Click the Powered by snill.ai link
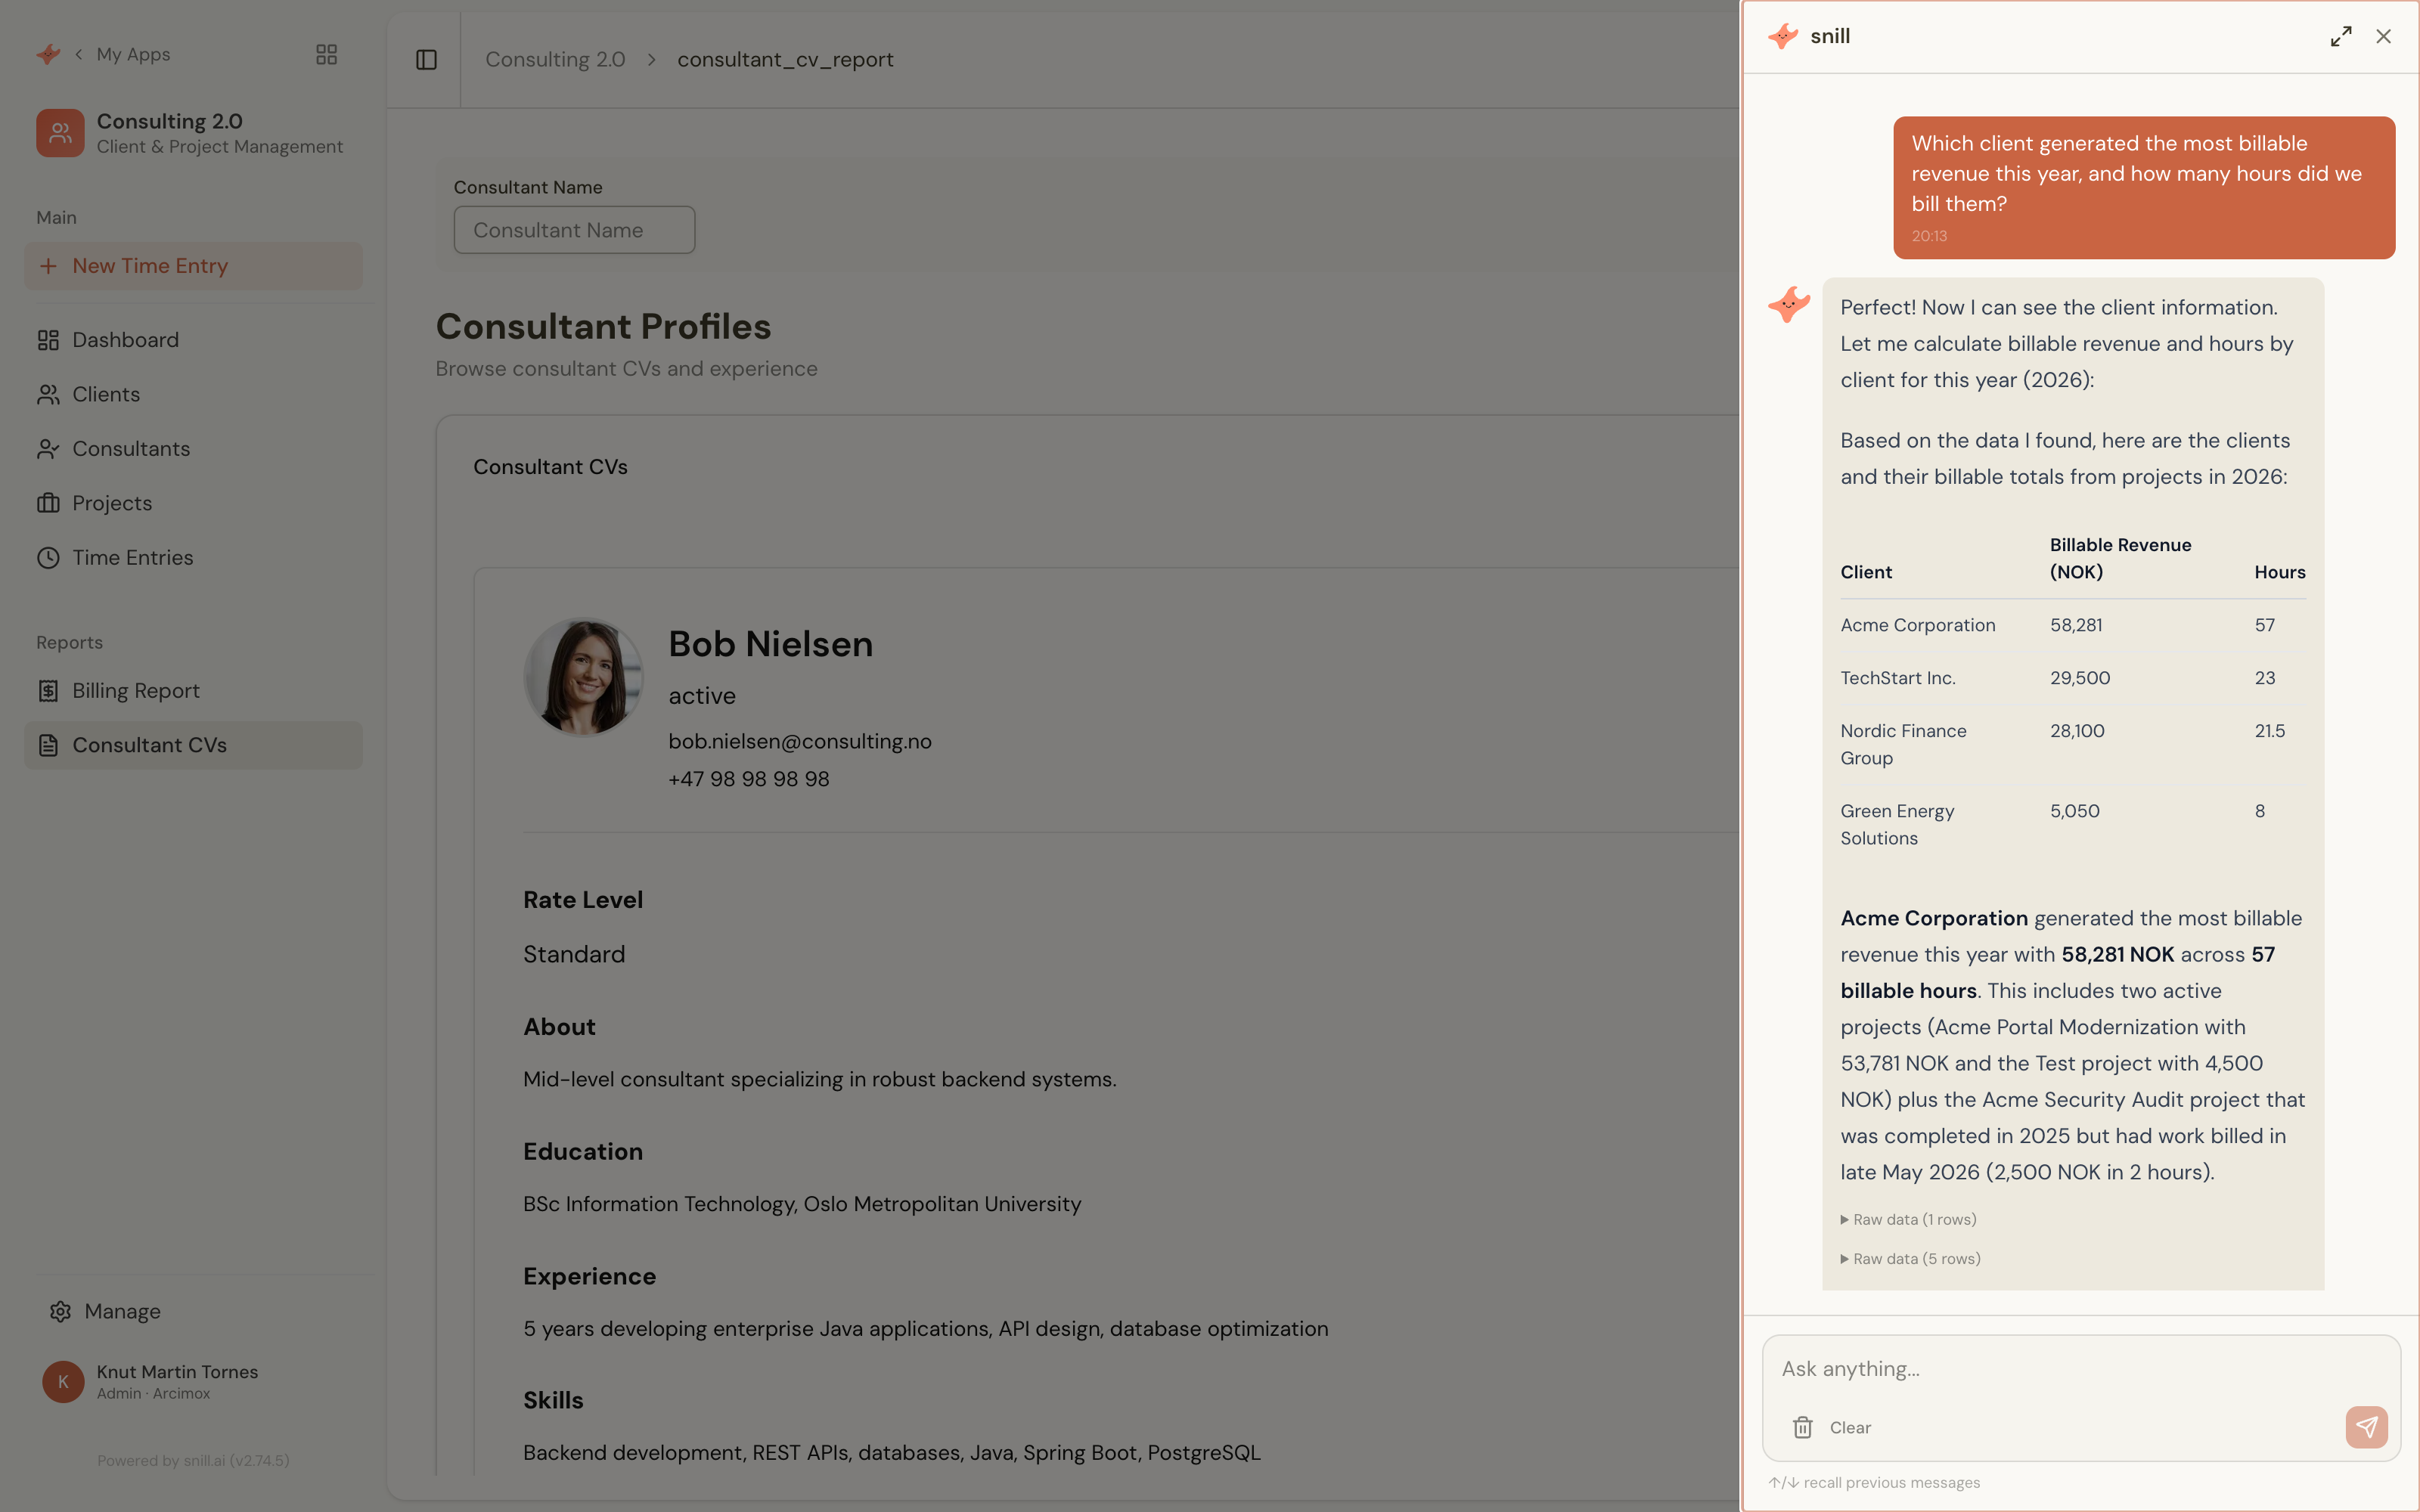This screenshot has width=2420, height=1512. coord(193,1460)
